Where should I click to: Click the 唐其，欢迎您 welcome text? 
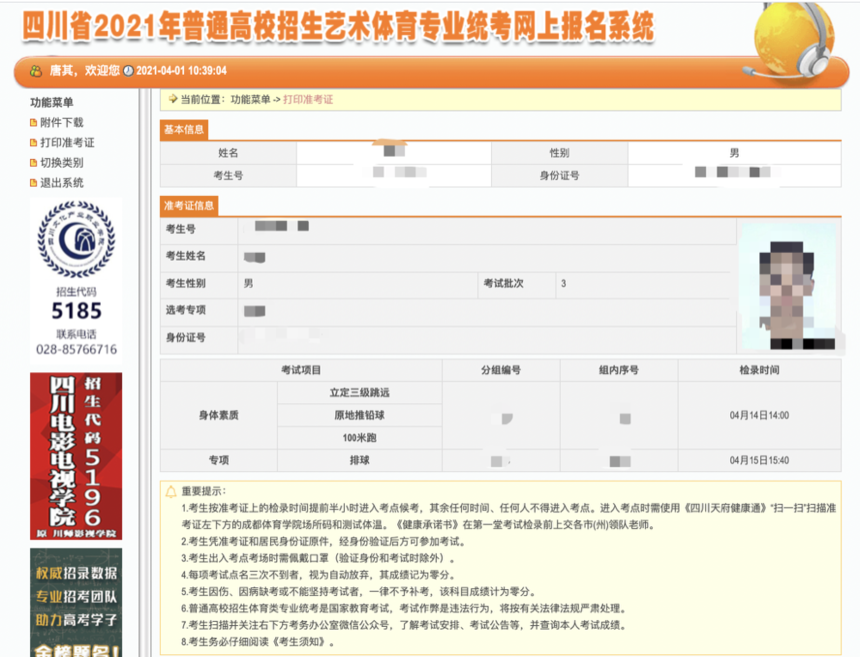[84, 71]
